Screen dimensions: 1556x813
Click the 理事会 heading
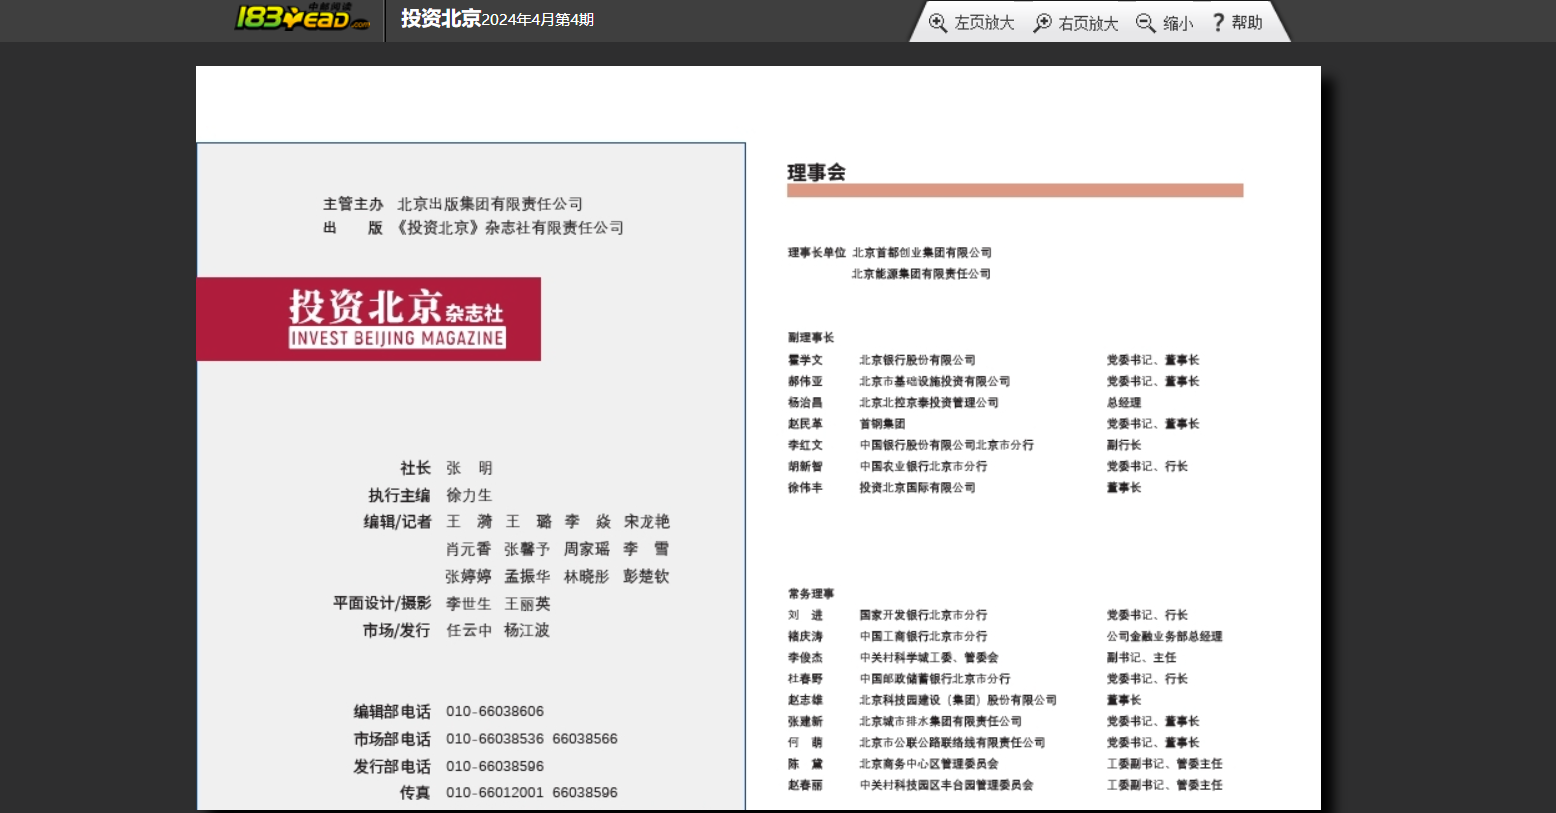(816, 172)
